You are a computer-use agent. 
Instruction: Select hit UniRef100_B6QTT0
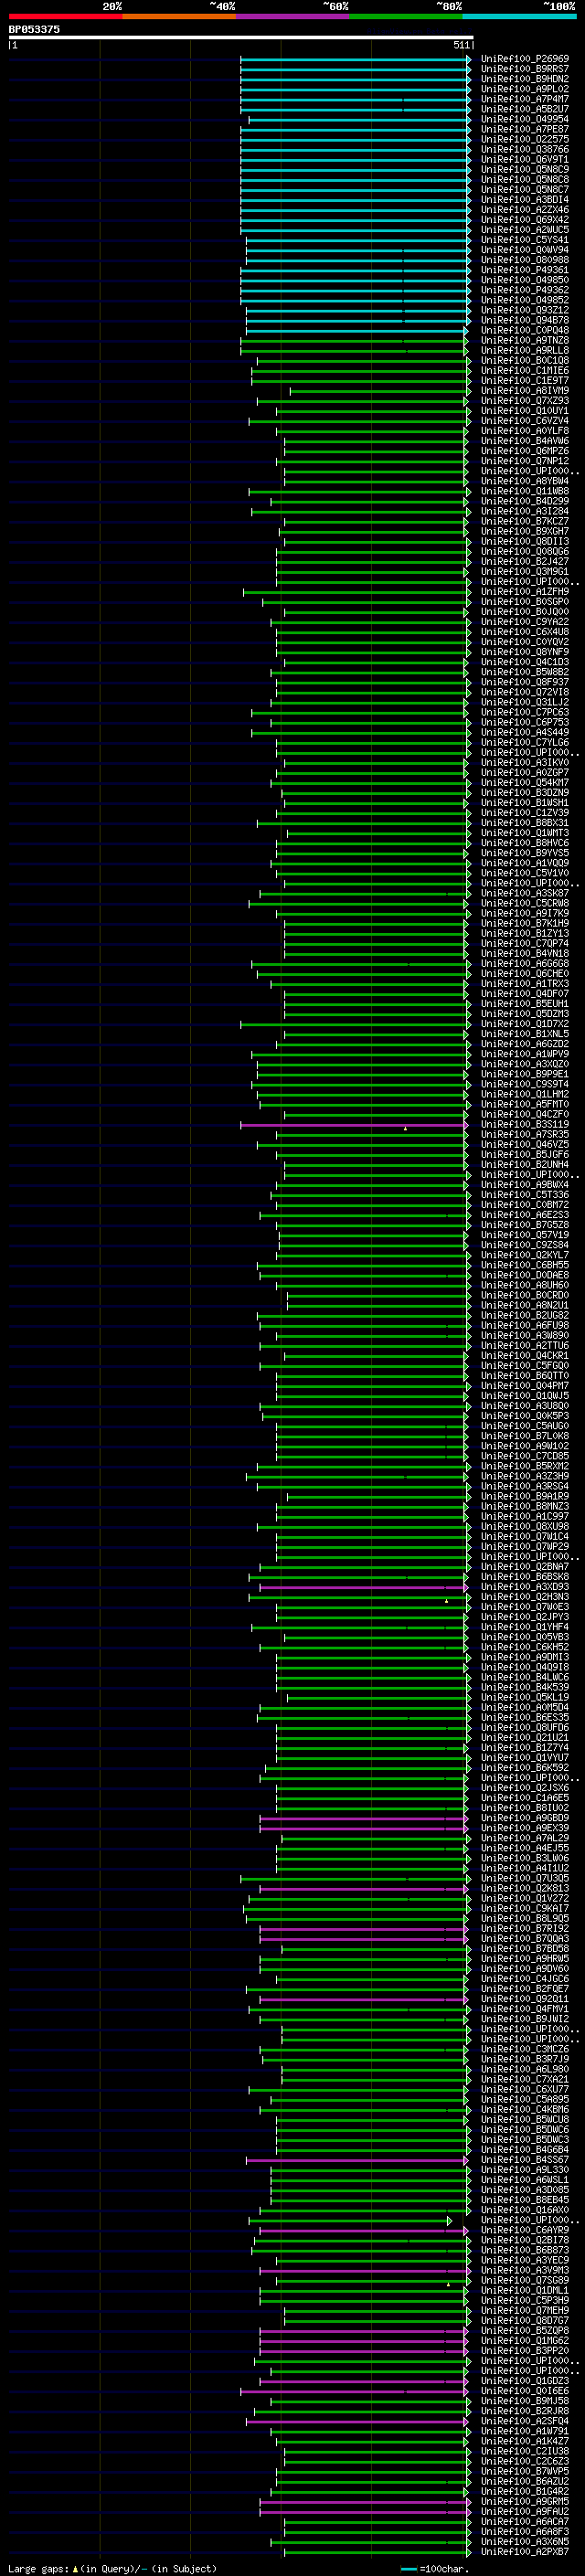click(x=525, y=1376)
